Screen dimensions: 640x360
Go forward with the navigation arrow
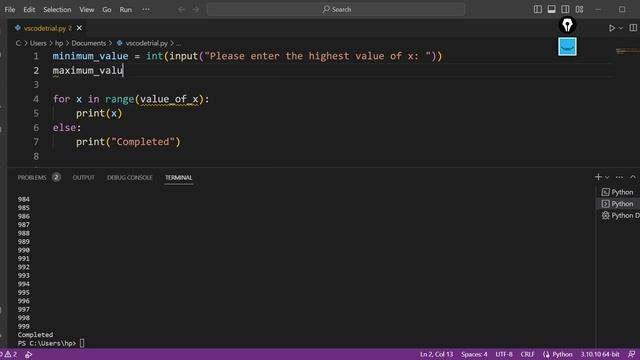point(196,9)
